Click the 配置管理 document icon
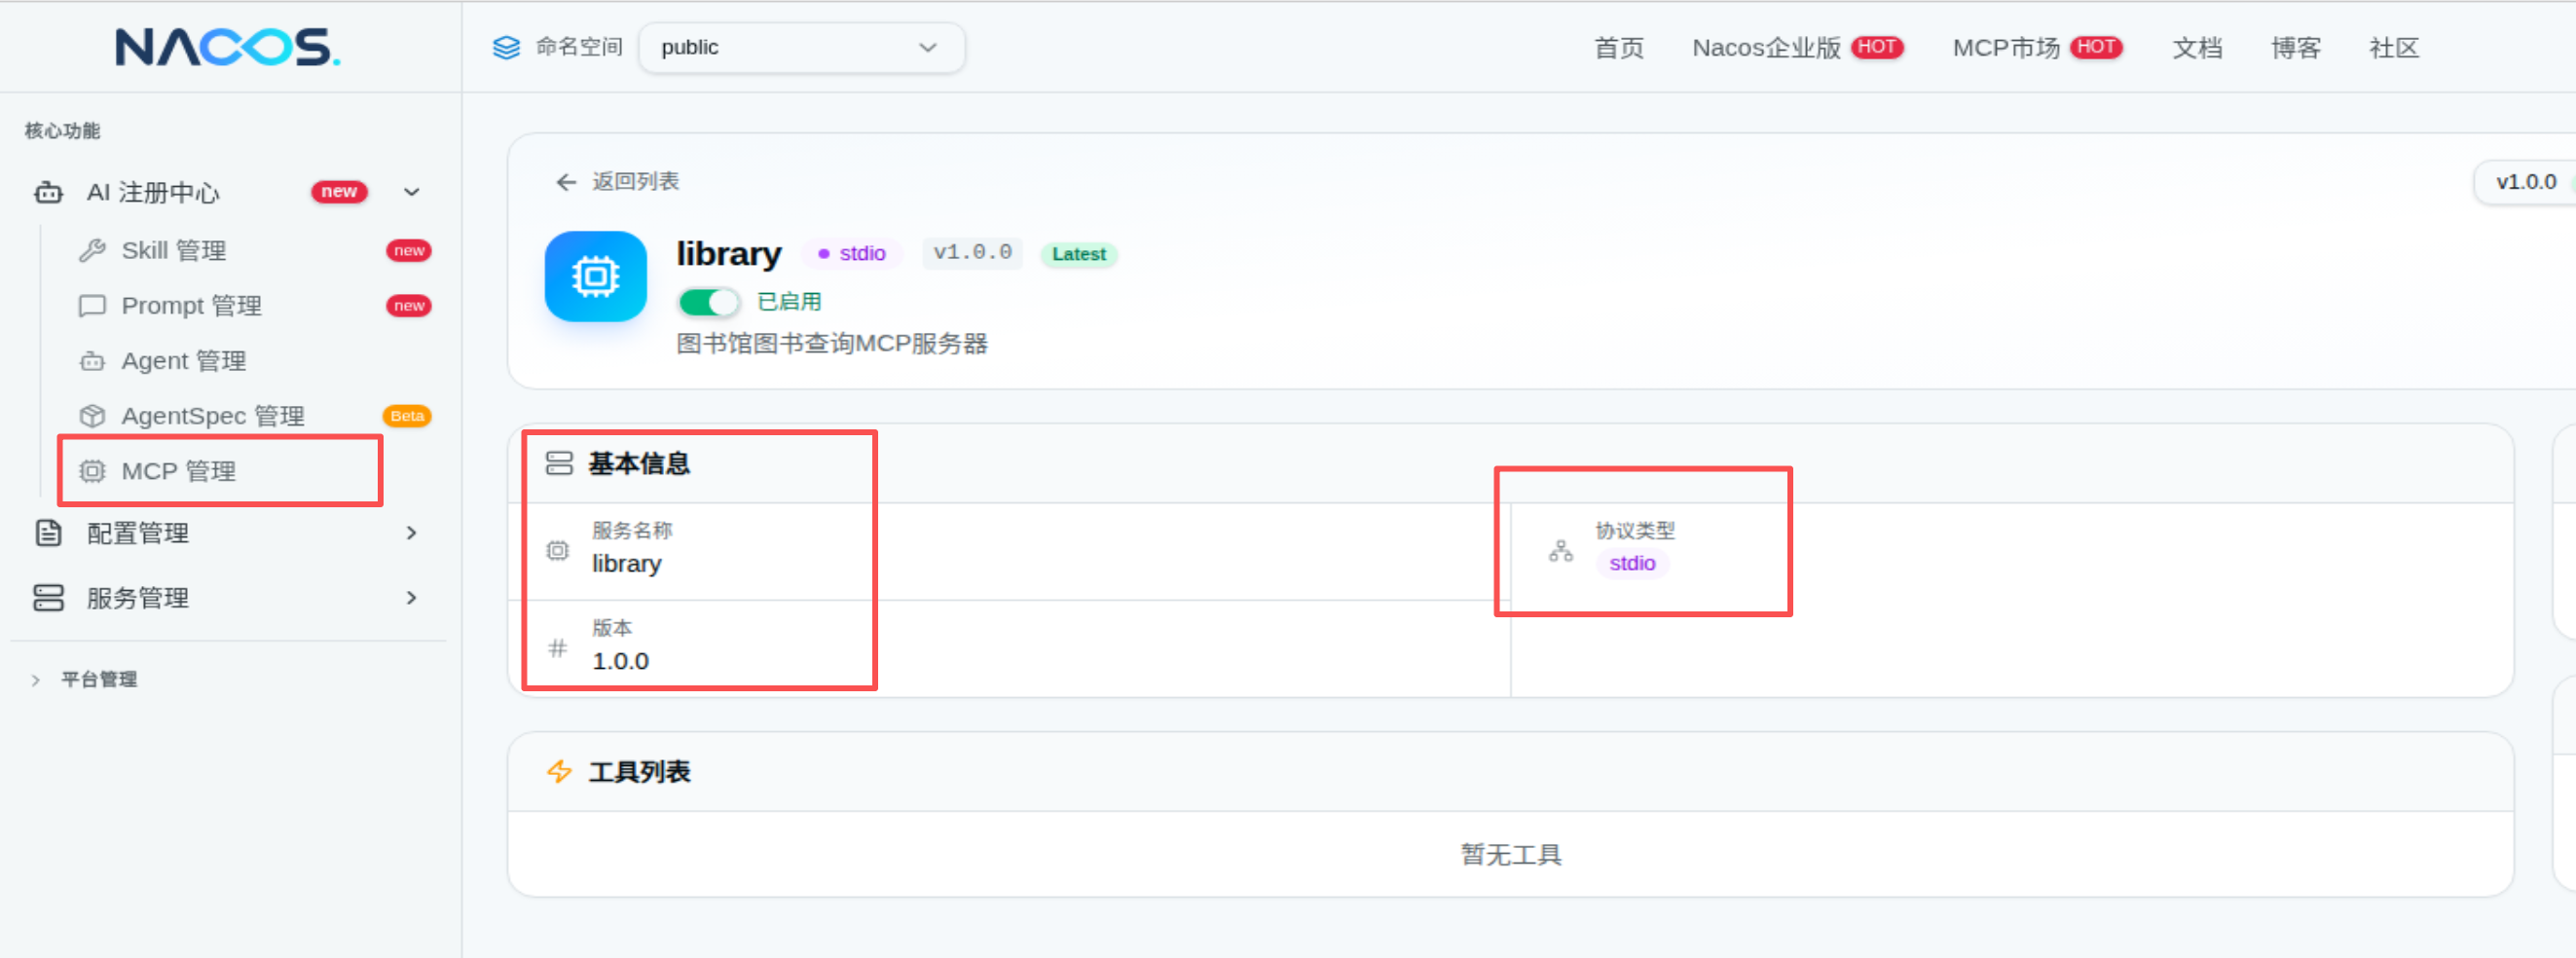This screenshot has height=958, width=2576. pyautogui.click(x=48, y=533)
